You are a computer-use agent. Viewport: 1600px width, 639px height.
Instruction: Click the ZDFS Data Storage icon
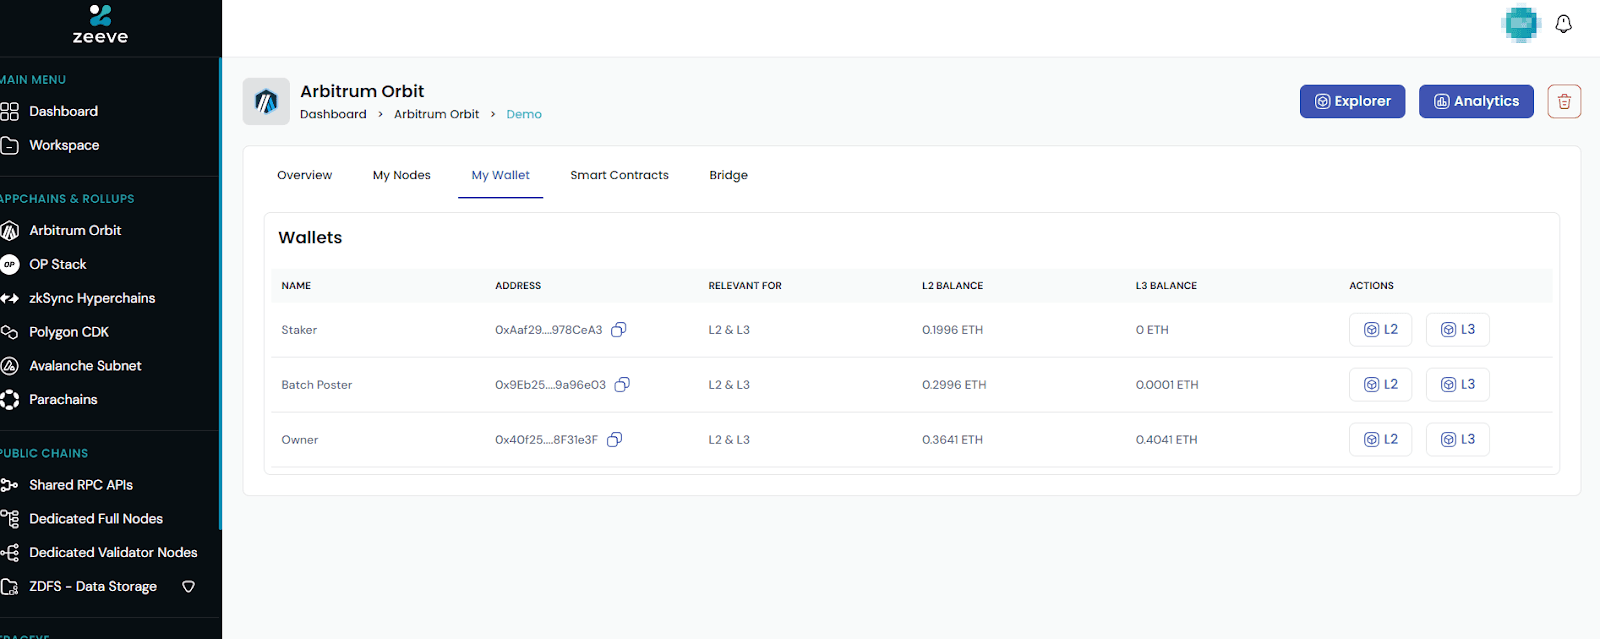click(x=10, y=587)
